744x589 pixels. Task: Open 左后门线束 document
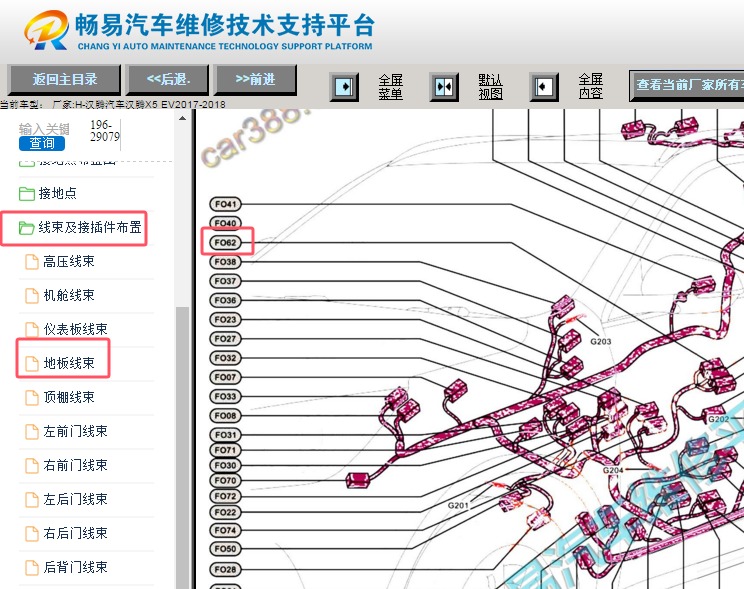click(75, 499)
